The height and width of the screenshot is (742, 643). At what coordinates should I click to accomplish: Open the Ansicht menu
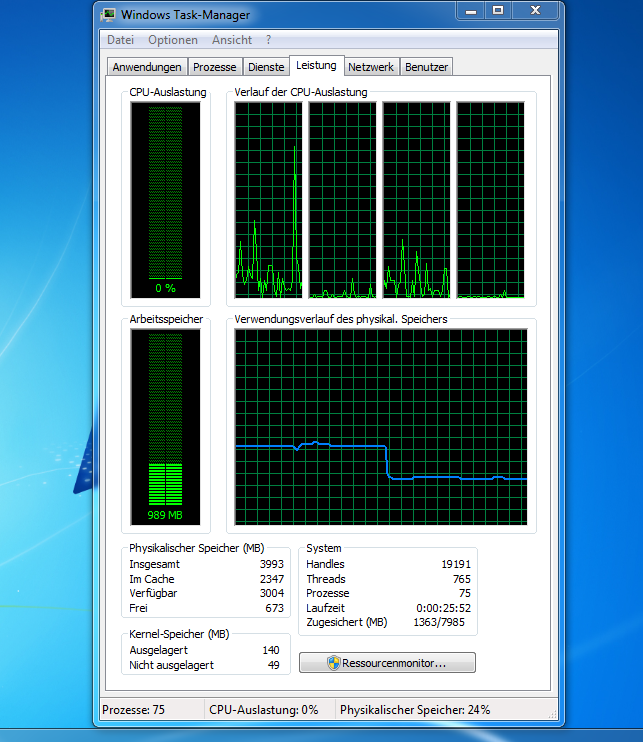click(x=232, y=40)
